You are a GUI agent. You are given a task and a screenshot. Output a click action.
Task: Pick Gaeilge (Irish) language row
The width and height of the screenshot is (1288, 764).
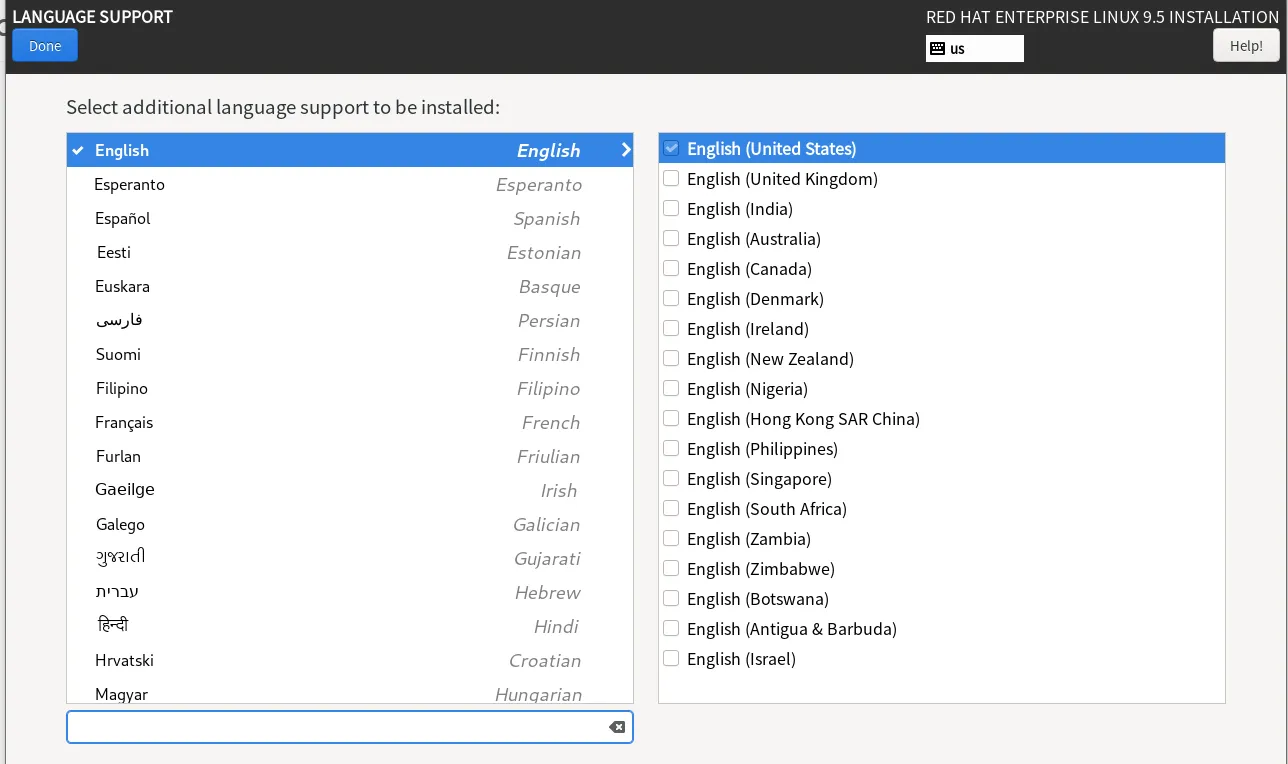[350, 490]
